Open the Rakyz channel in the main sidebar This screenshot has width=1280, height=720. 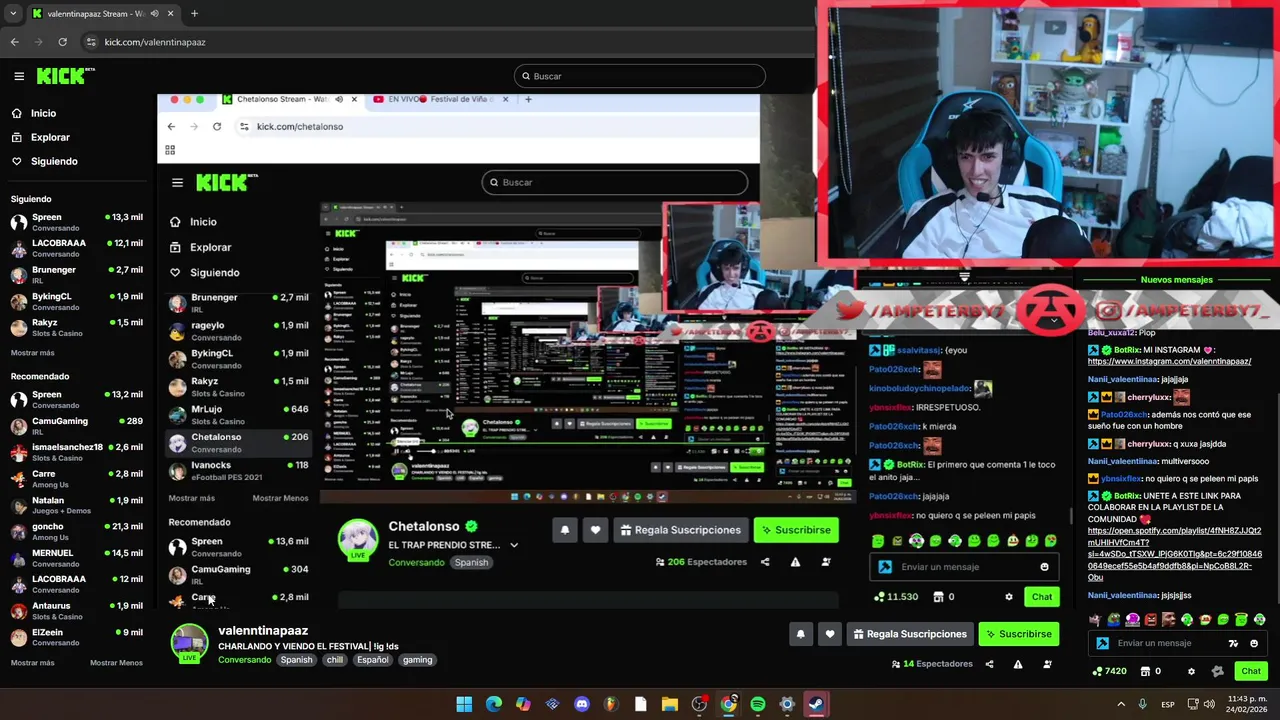click(76, 327)
